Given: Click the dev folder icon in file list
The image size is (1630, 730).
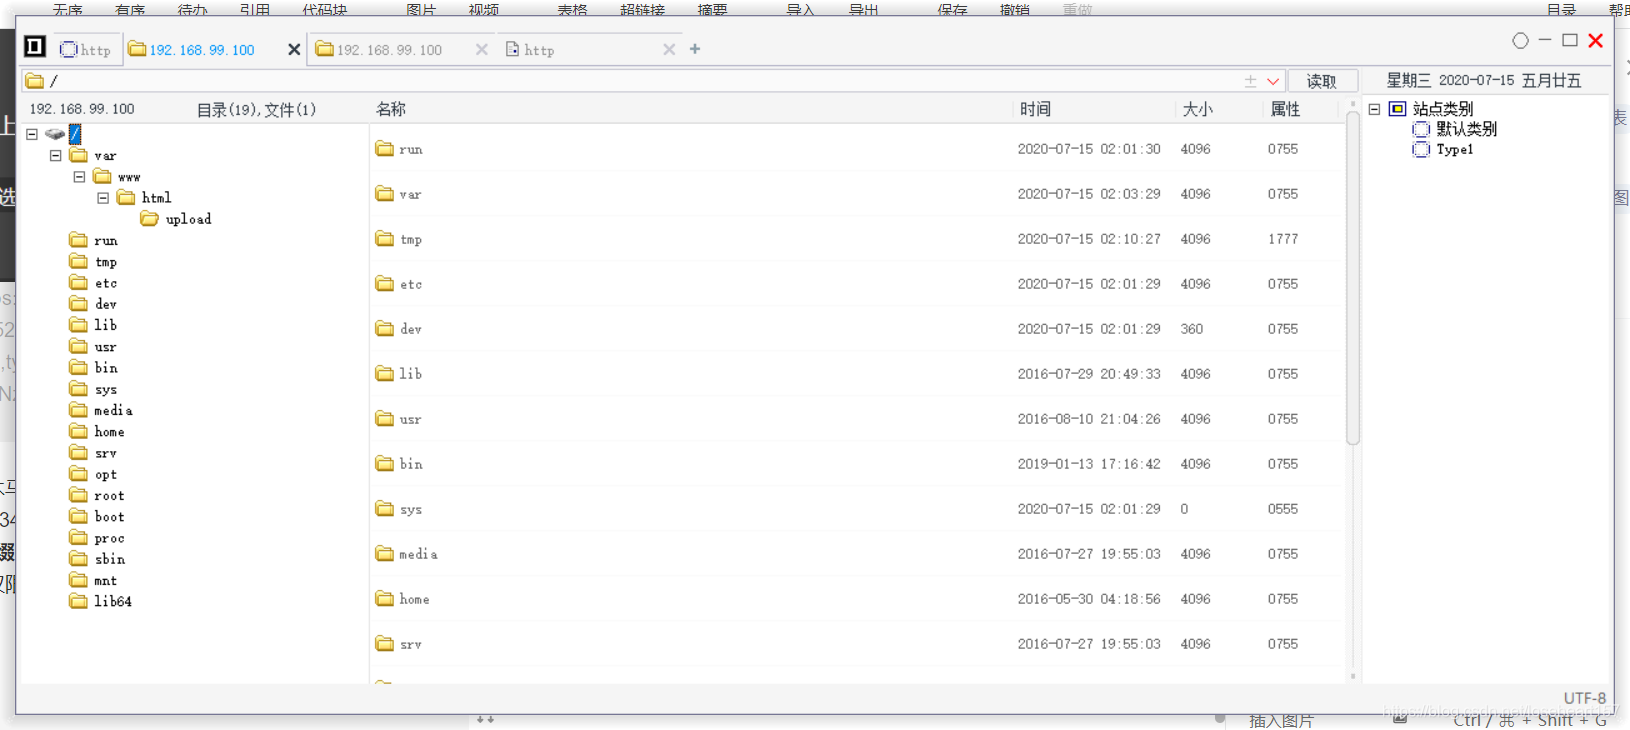Looking at the screenshot, I should click(x=385, y=328).
